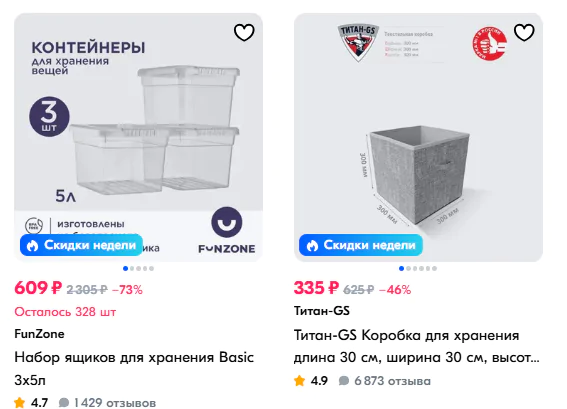The width and height of the screenshot is (567, 409).
Task: Open the transparent containers product image
Action: click(x=138, y=137)
